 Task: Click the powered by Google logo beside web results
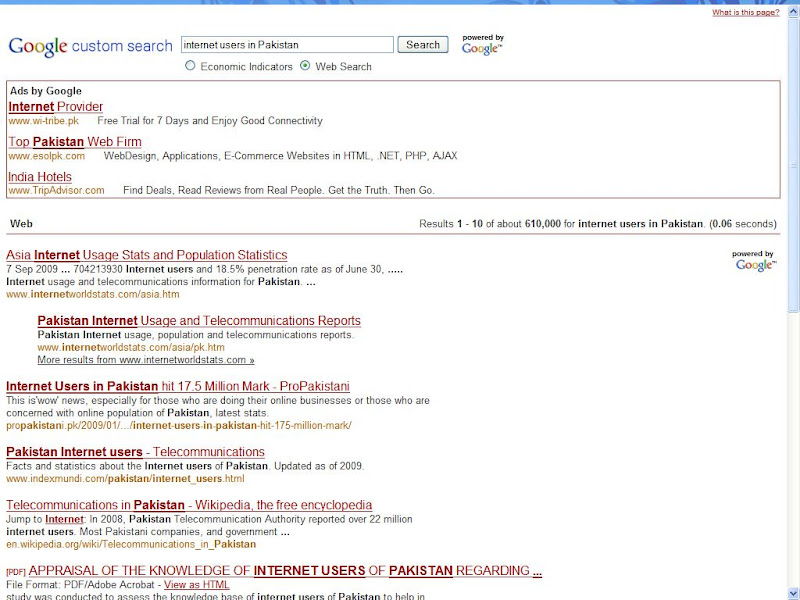pos(754,261)
